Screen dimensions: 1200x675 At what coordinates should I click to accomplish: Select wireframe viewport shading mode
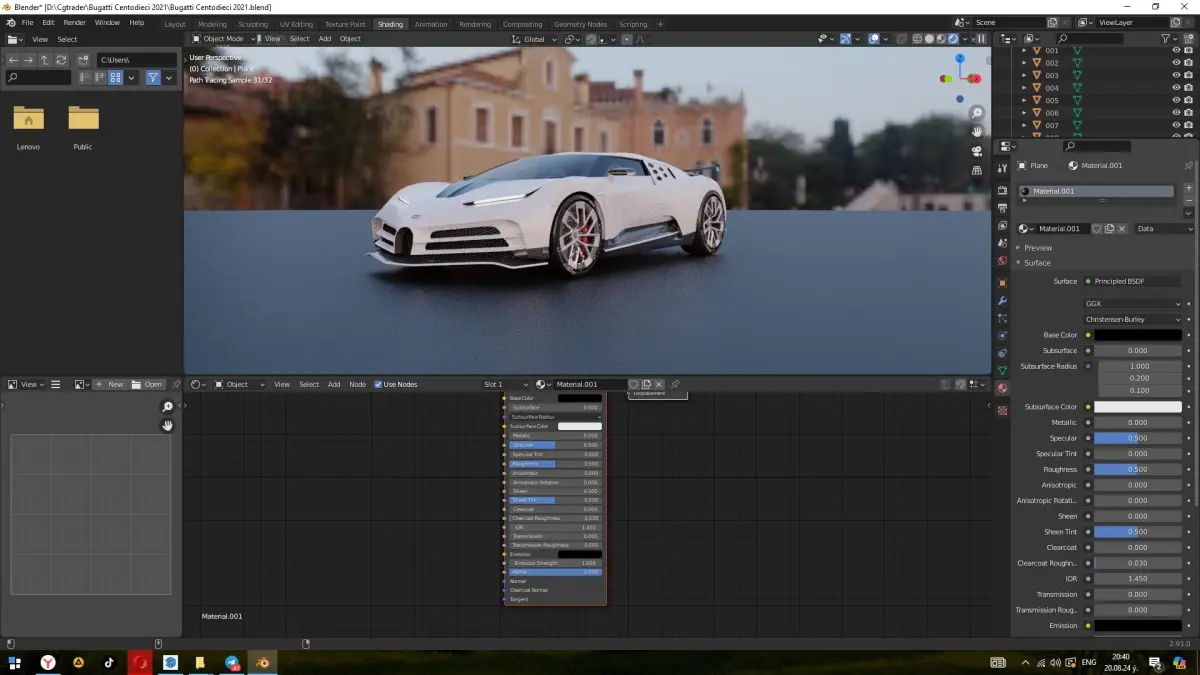(917, 39)
